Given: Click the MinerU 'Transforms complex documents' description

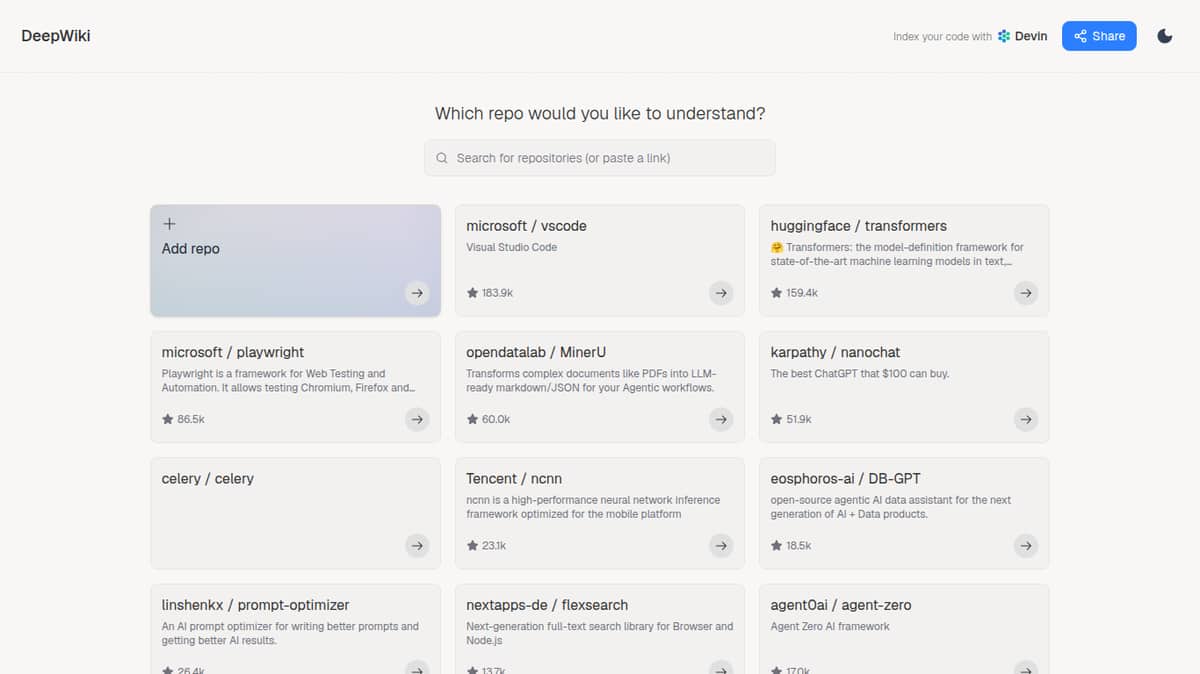Looking at the screenshot, I should [x=591, y=381].
